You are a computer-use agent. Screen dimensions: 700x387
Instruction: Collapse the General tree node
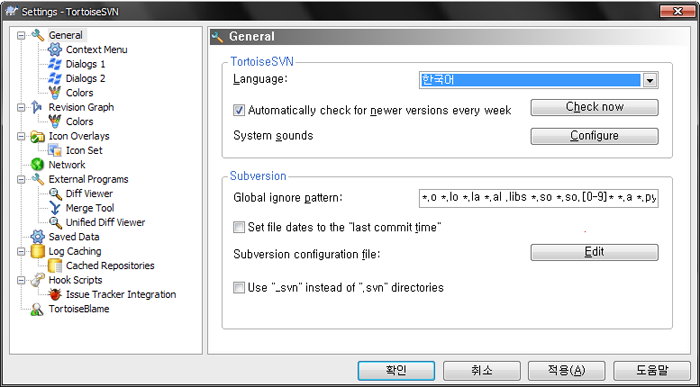click(21, 35)
